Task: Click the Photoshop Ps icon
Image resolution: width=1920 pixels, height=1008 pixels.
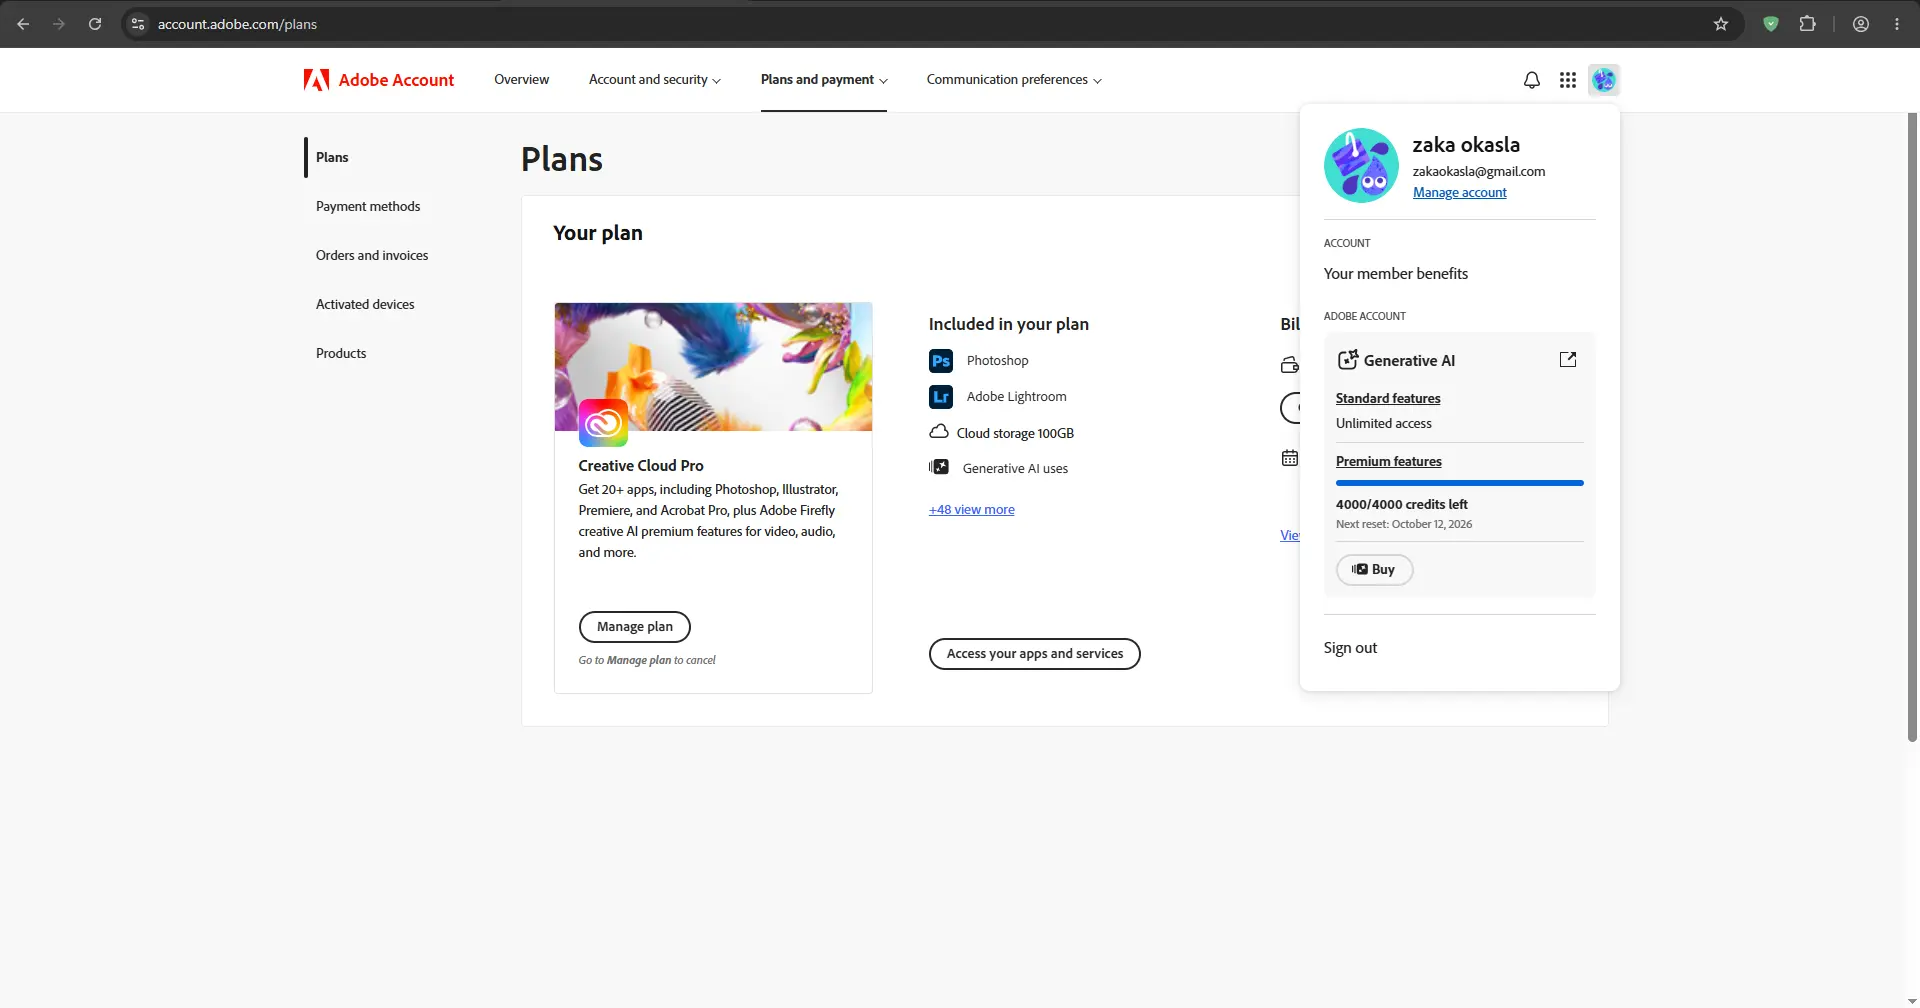Action: click(941, 361)
